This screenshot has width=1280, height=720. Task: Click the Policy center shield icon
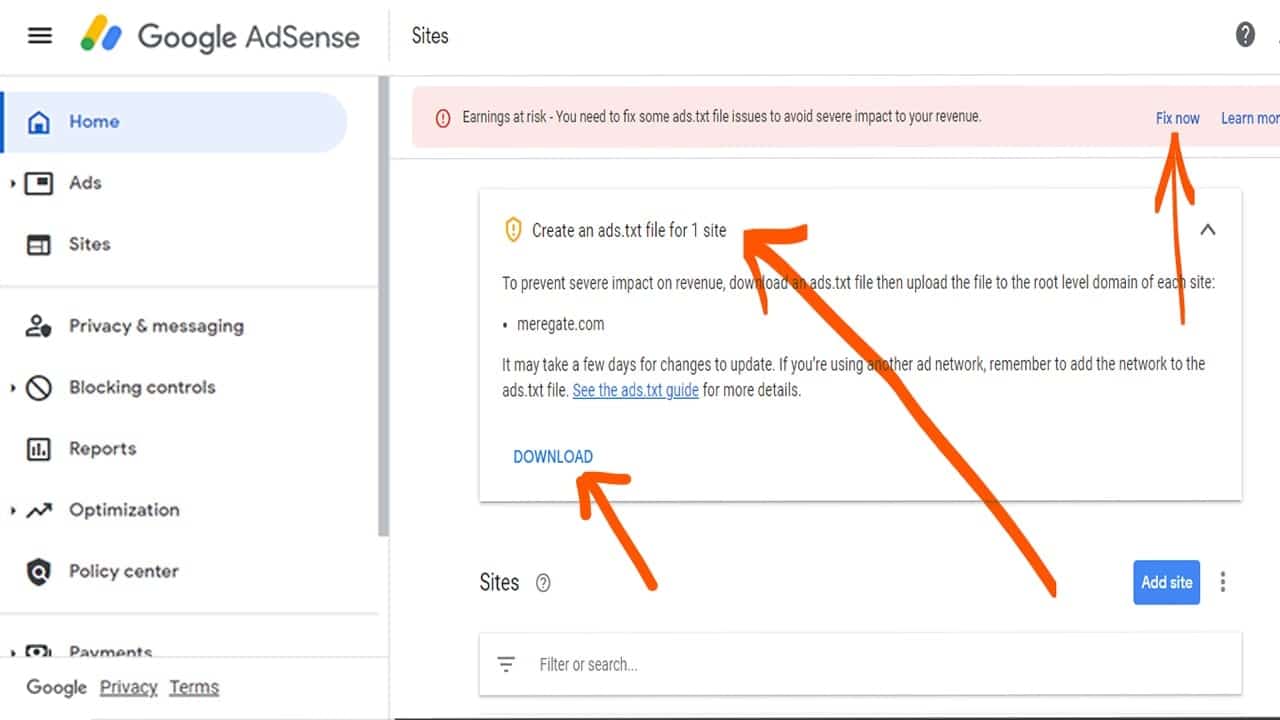pyautogui.click(x=38, y=572)
